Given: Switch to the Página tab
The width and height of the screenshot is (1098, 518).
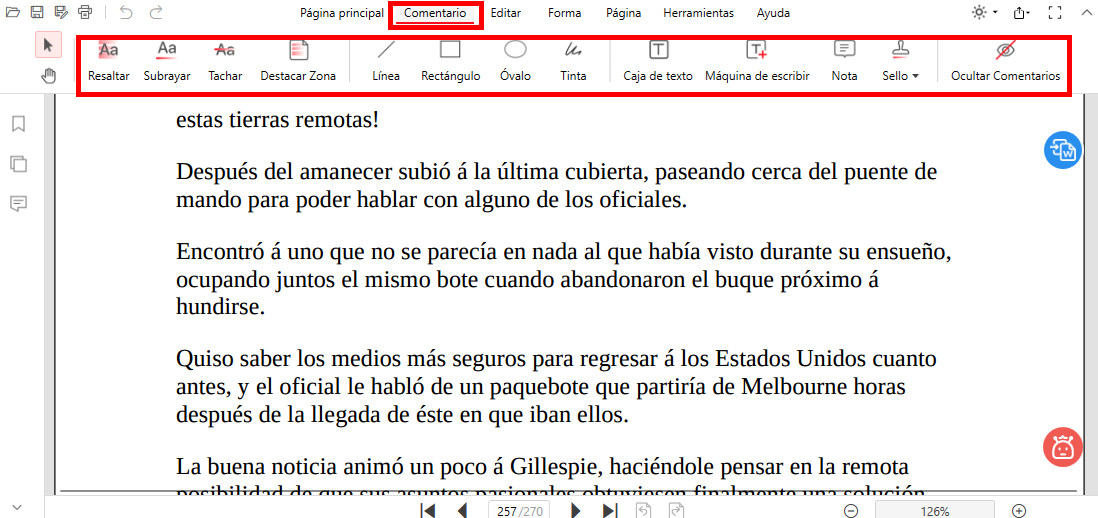Looking at the screenshot, I should pyautogui.click(x=623, y=13).
